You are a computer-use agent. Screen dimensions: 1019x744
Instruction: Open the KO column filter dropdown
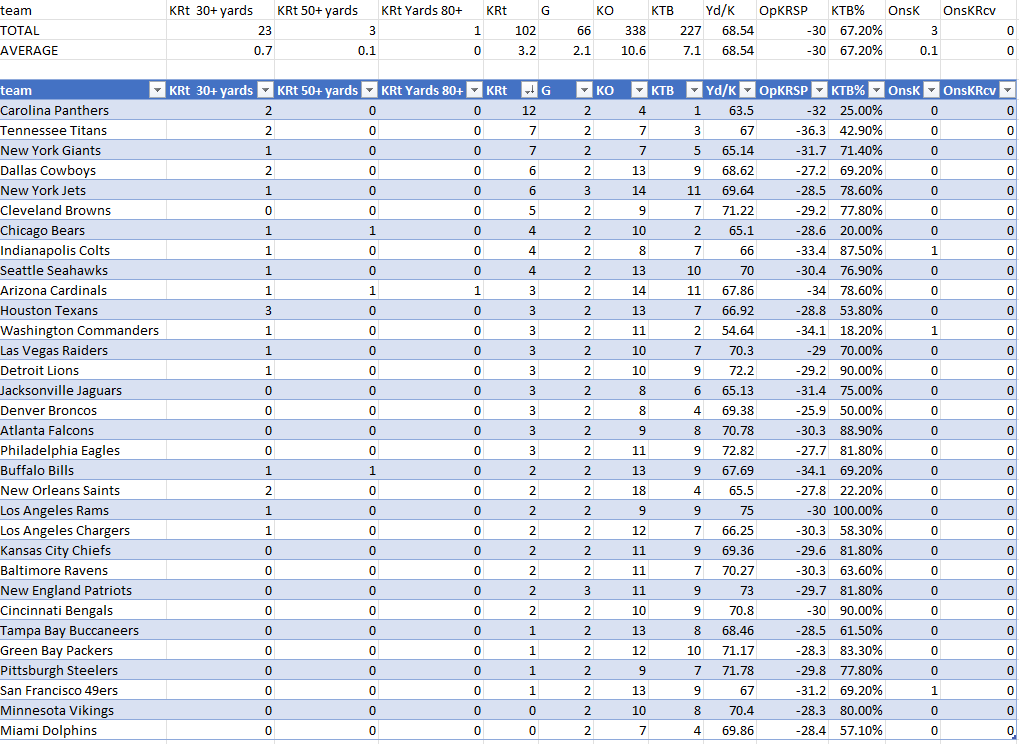pos(639,90)
